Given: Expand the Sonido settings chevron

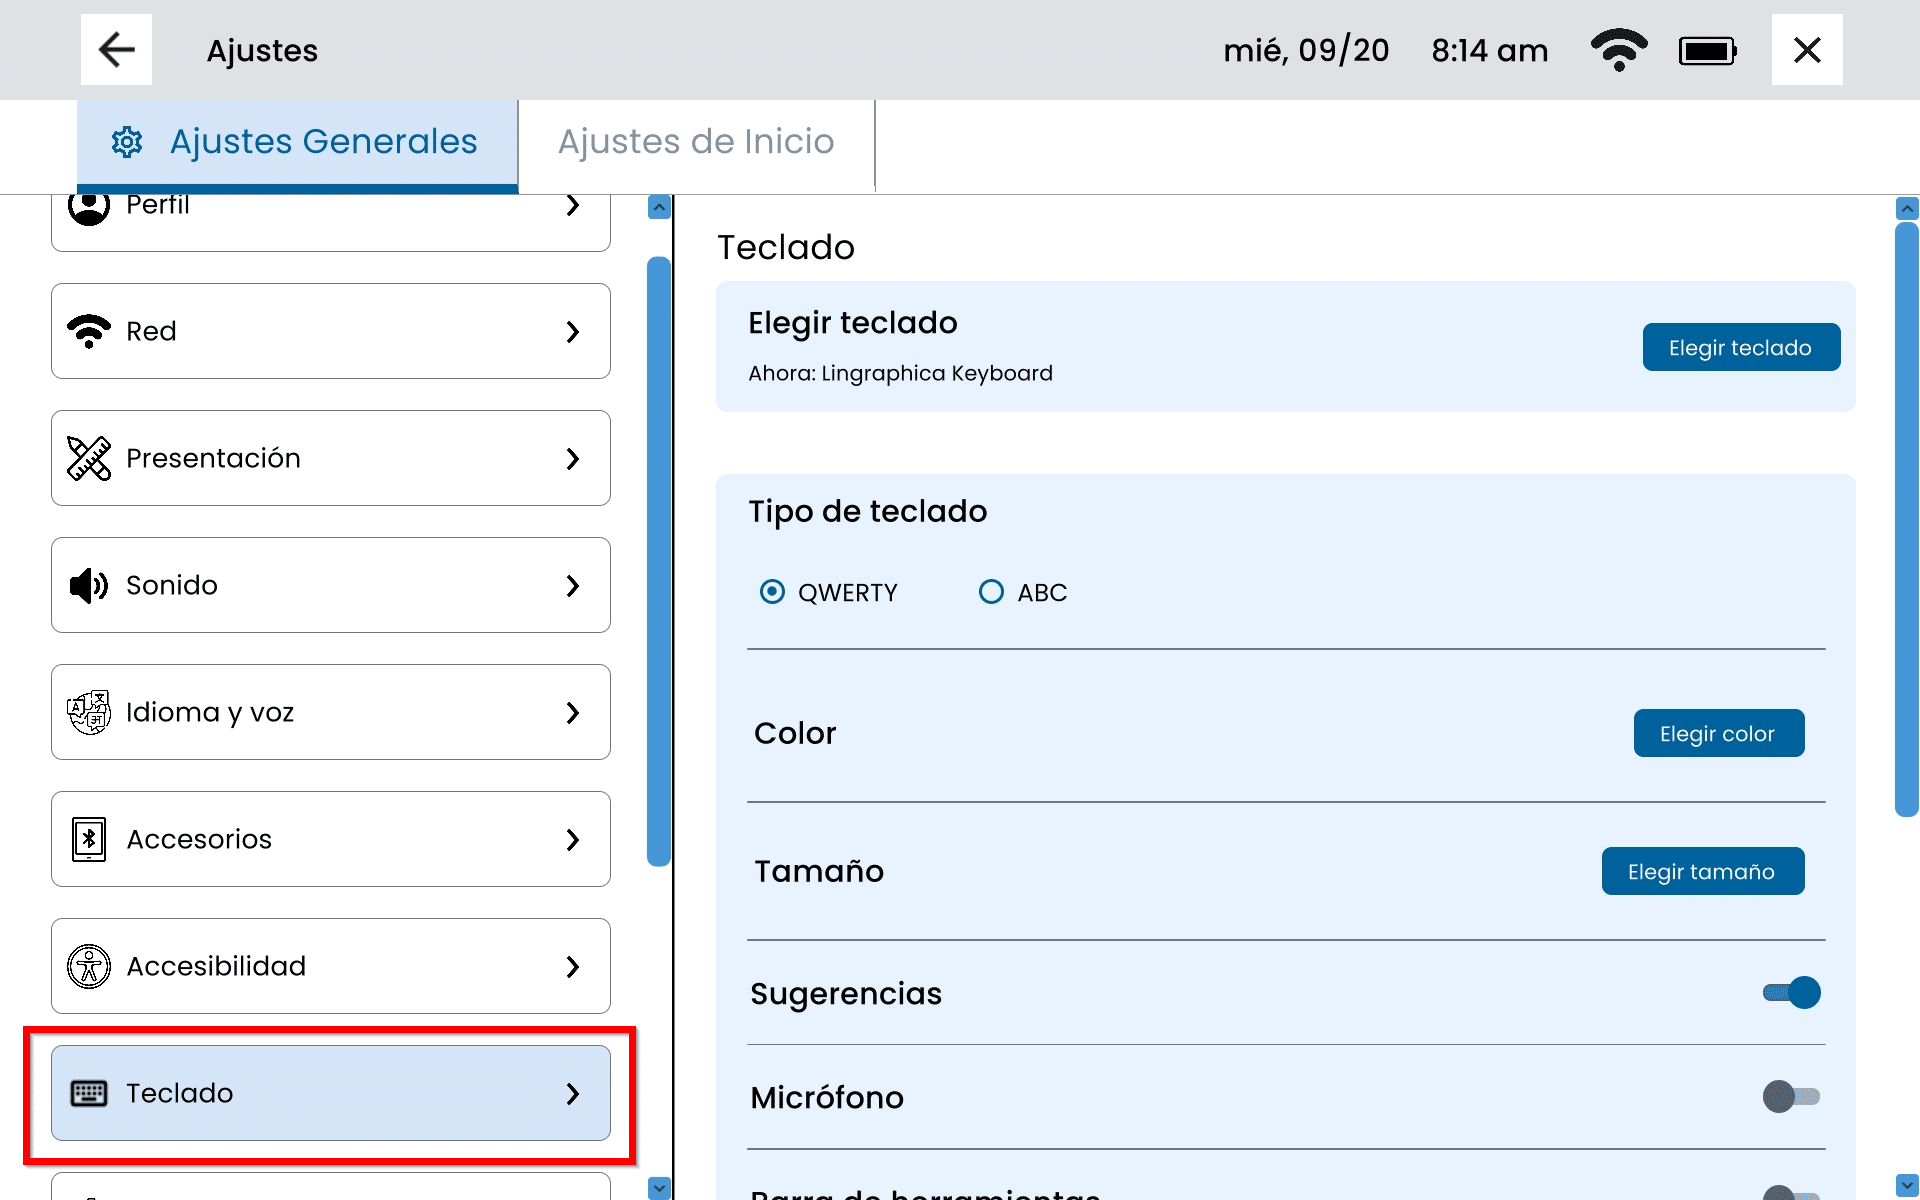Looking at the screenshot, I should (x=573, y=585).
